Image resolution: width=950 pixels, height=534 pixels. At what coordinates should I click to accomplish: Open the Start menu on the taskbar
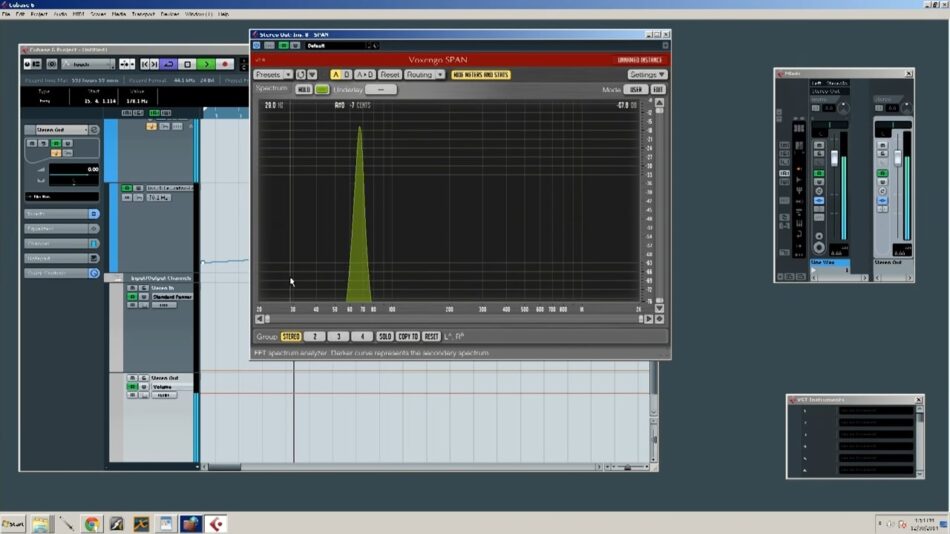(x=13, y=524)
